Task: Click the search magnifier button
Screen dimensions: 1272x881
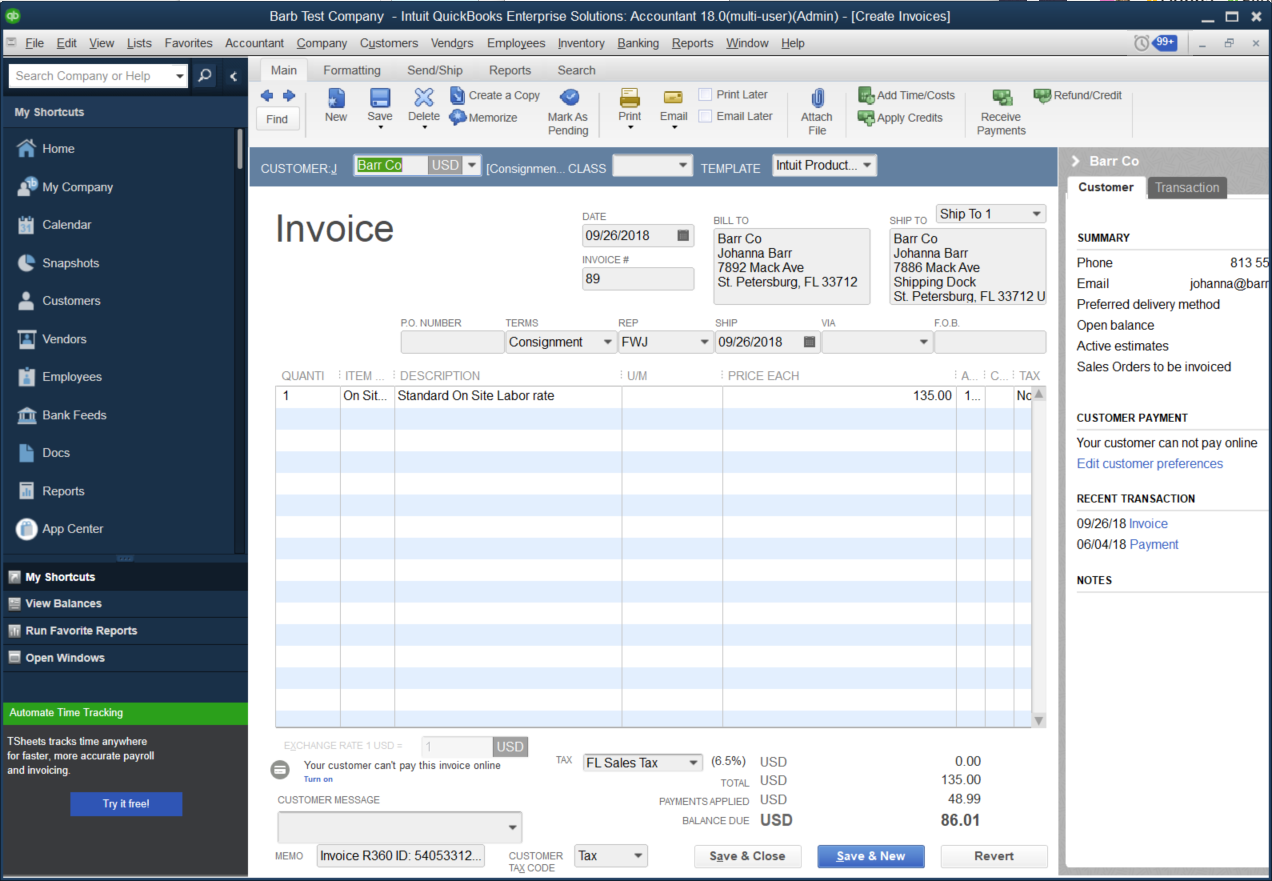Action: click(203, 76)
